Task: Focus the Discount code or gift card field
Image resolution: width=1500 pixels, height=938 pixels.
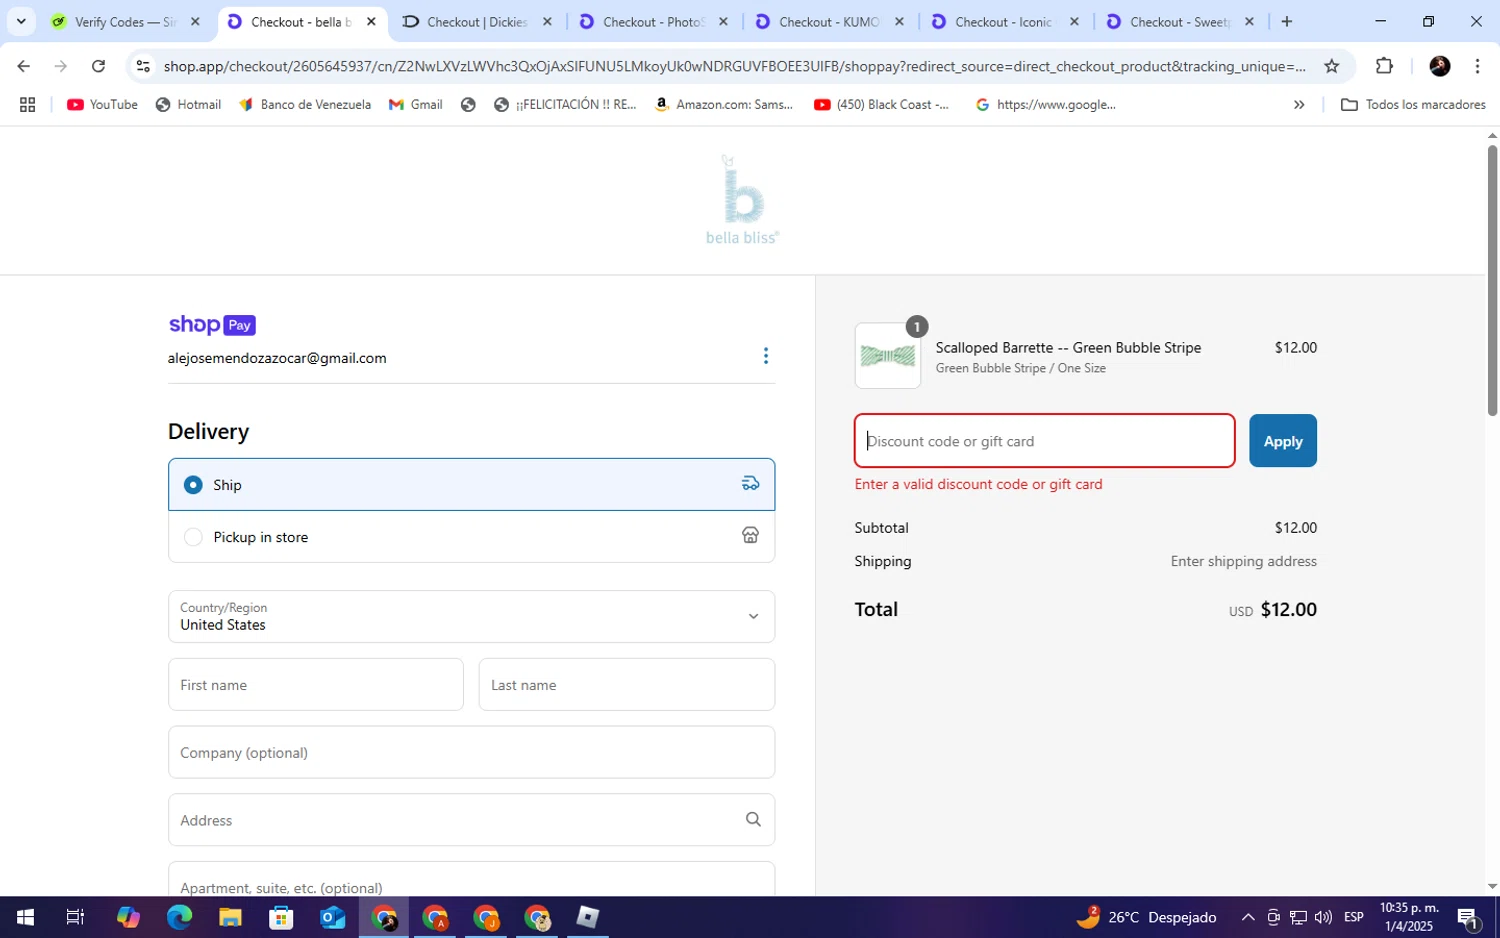Action: click(1044, 441)
